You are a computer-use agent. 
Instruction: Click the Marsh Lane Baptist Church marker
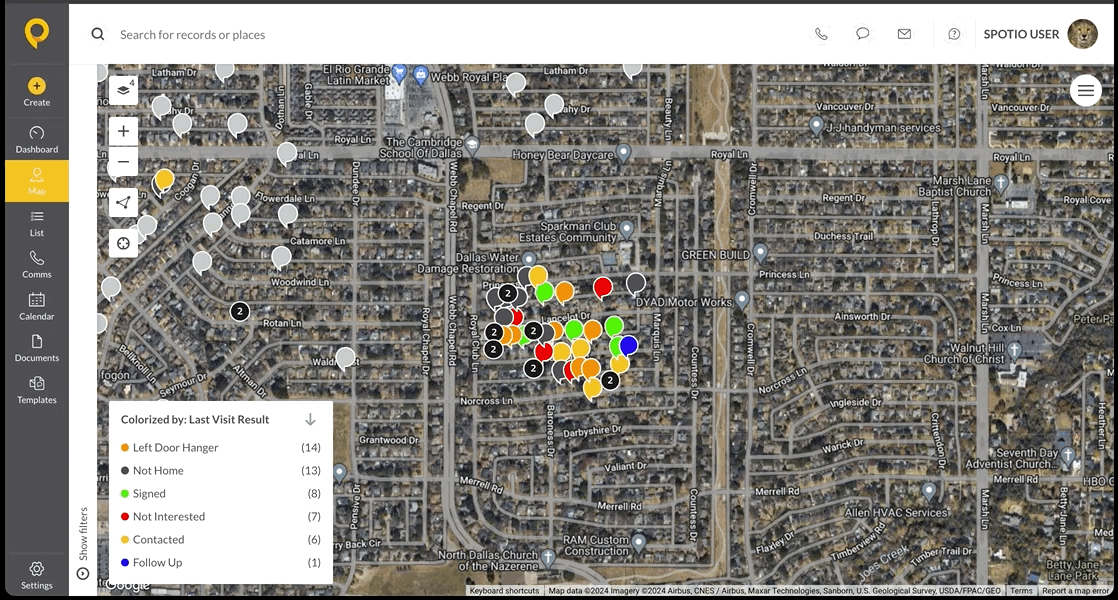[1001, 182]
